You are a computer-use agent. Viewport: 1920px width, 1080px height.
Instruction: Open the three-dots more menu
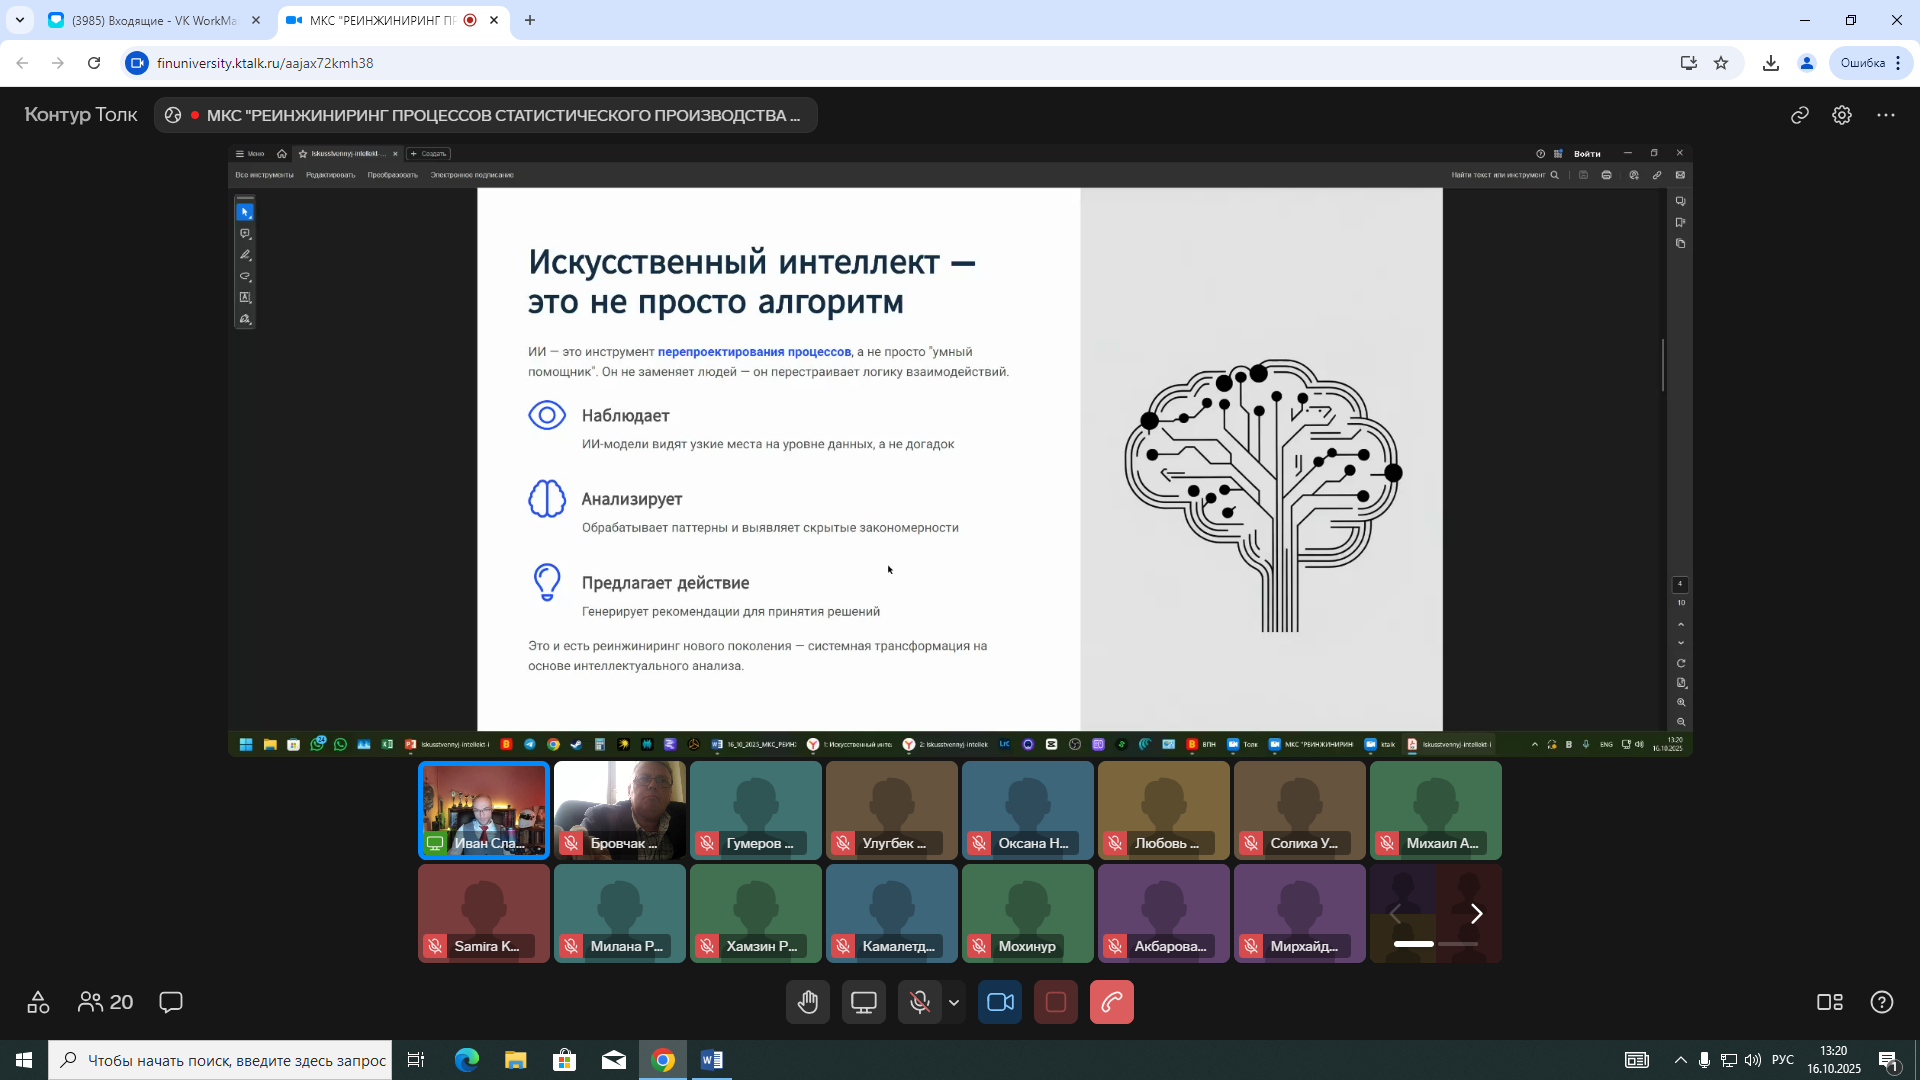pyautogui.click(x=1886, y=115)
